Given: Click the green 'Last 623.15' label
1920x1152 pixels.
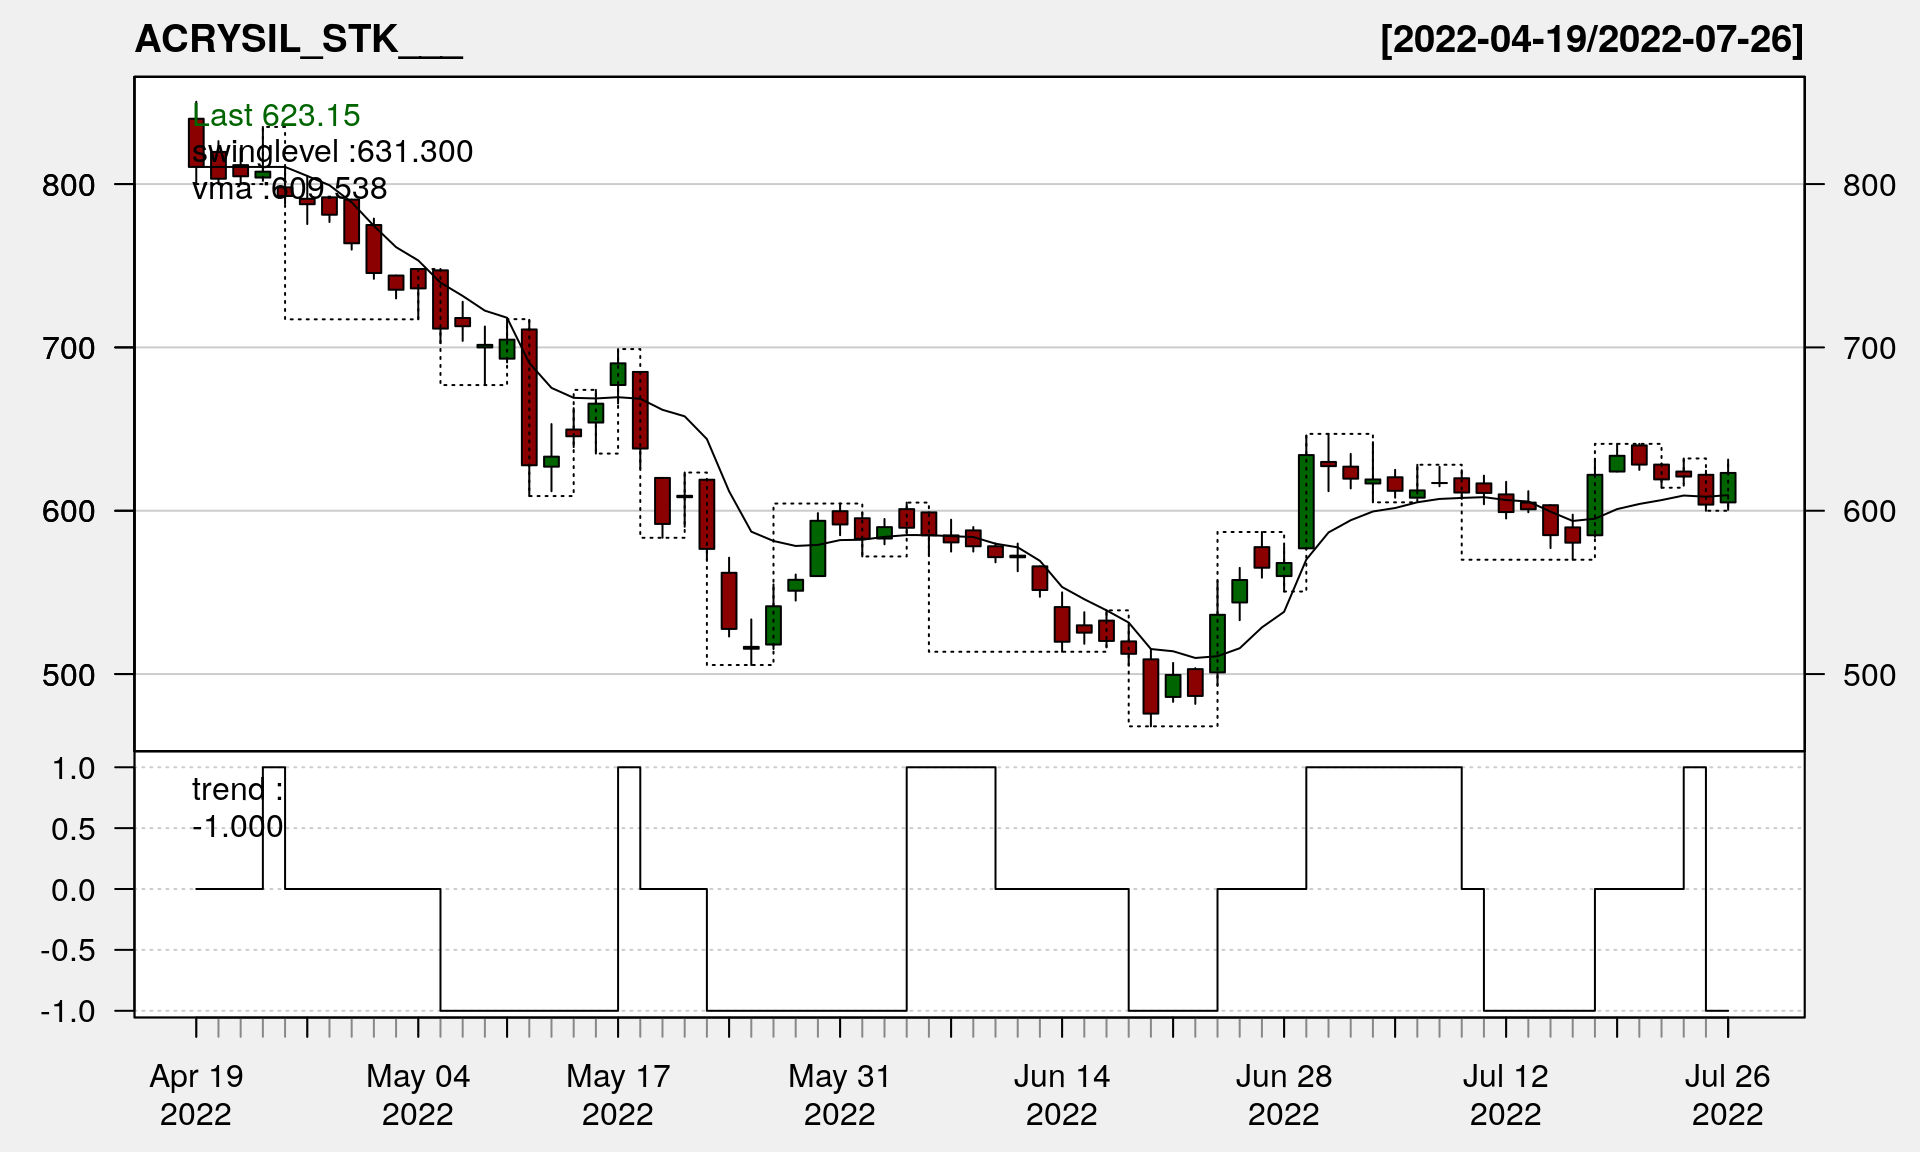Looking at the screenshot, I should tap(276, 115).
